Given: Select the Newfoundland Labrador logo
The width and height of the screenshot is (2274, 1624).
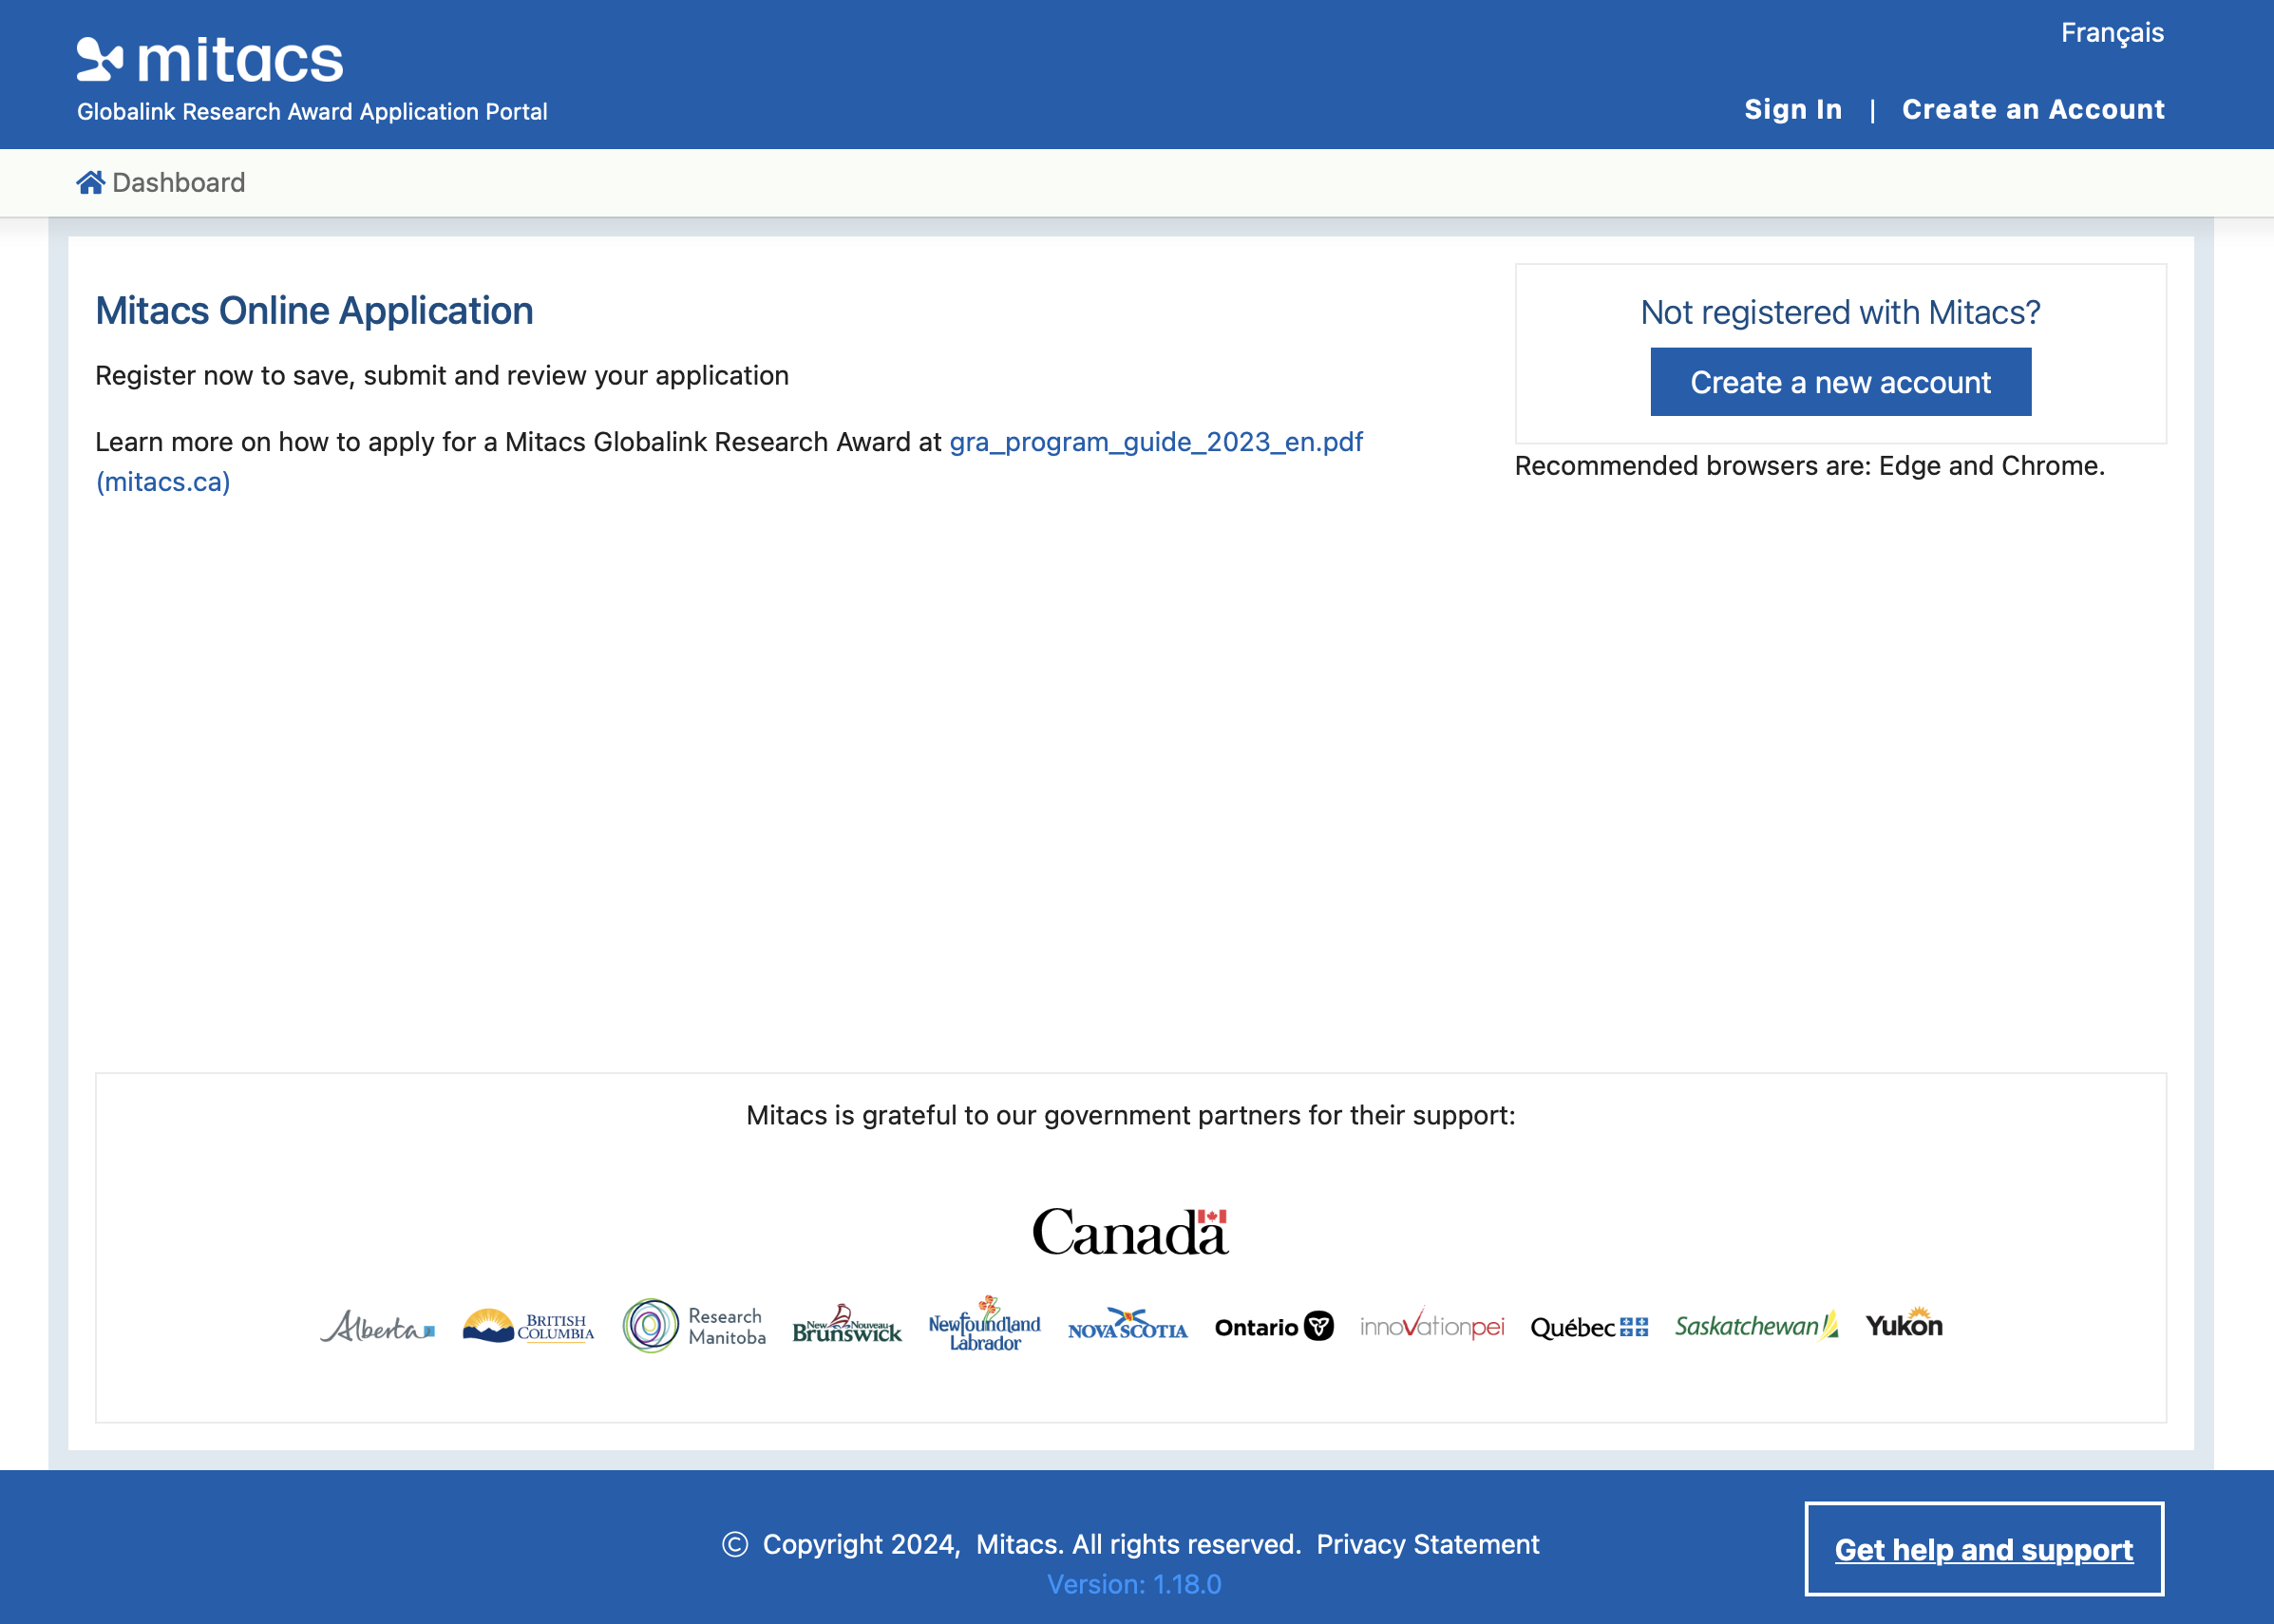Looking at the screenshot, I should (984, 1325).
